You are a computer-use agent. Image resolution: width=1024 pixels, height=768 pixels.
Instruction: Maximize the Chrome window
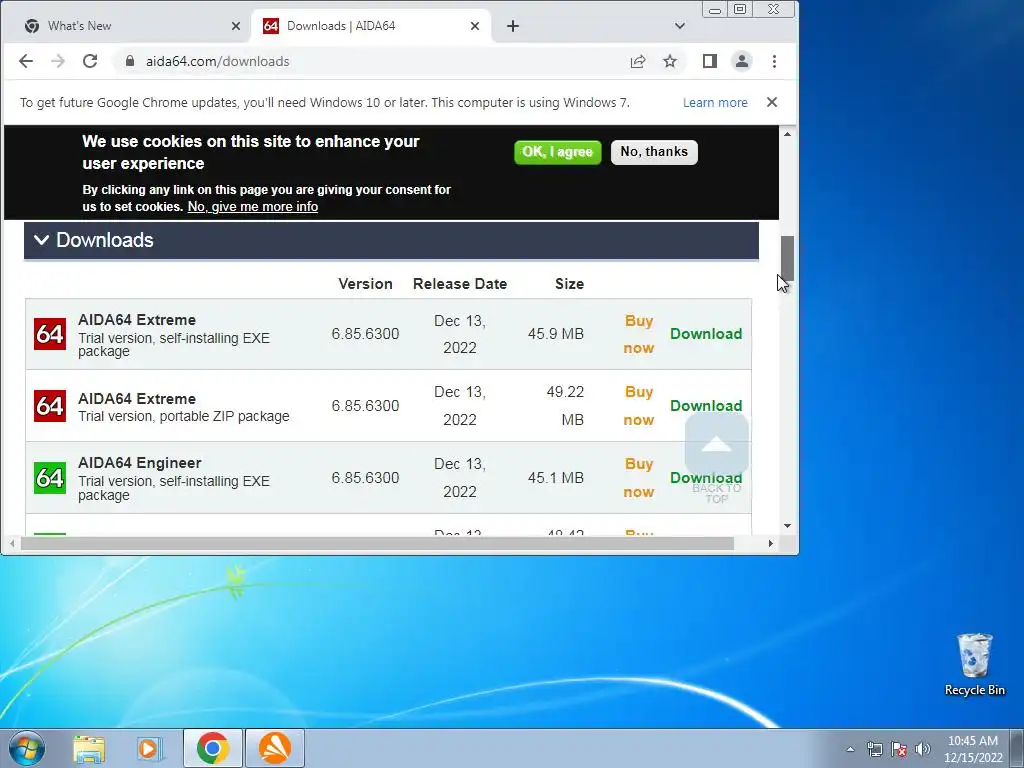tap(740, 10)
